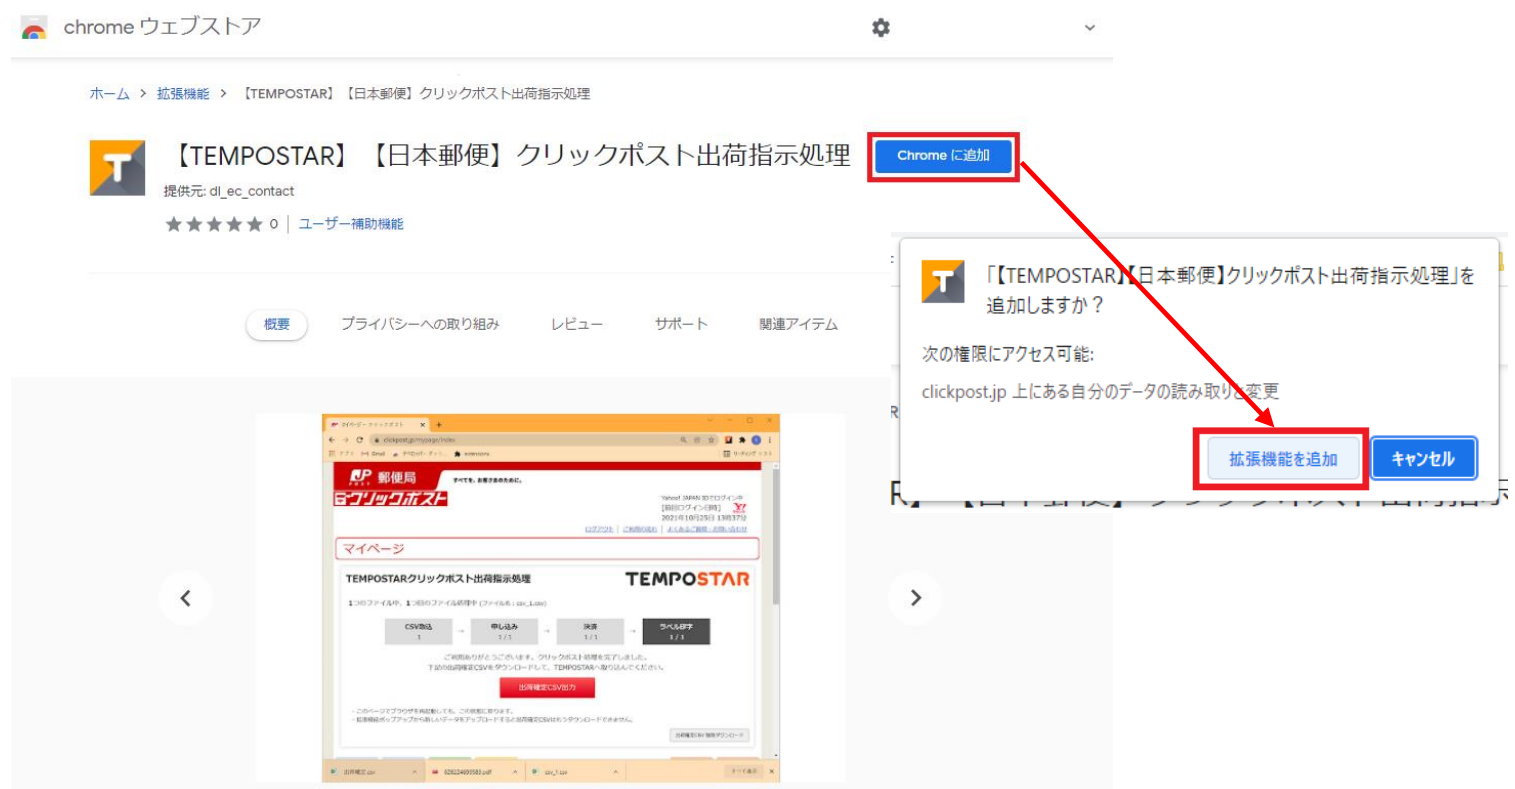Switch to プライバシーへの取り組み tab
The width and height of the screenshot is (1515, 789).
pos(420,324)
